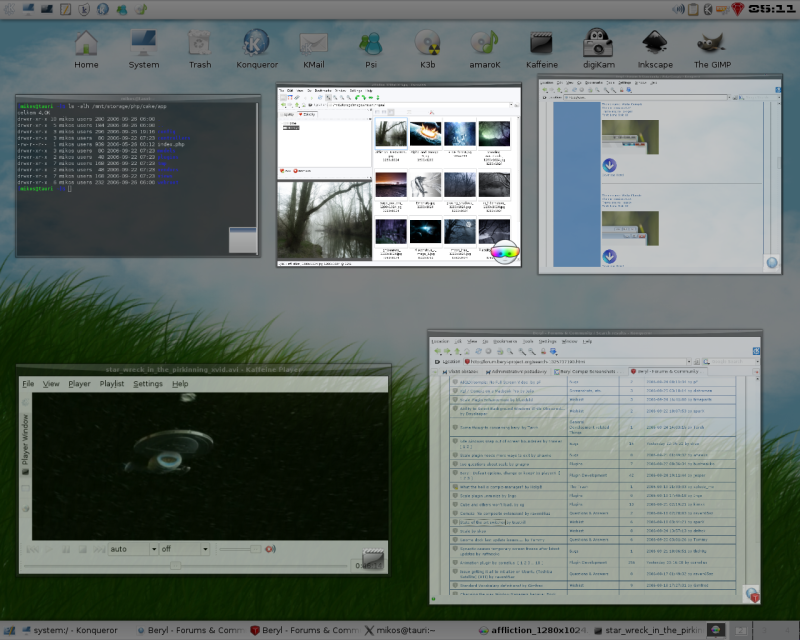Viewport: 800px width, 640px height.
Task: Open the 'auto' dropdown in Kaffeine
Action: 133,549
